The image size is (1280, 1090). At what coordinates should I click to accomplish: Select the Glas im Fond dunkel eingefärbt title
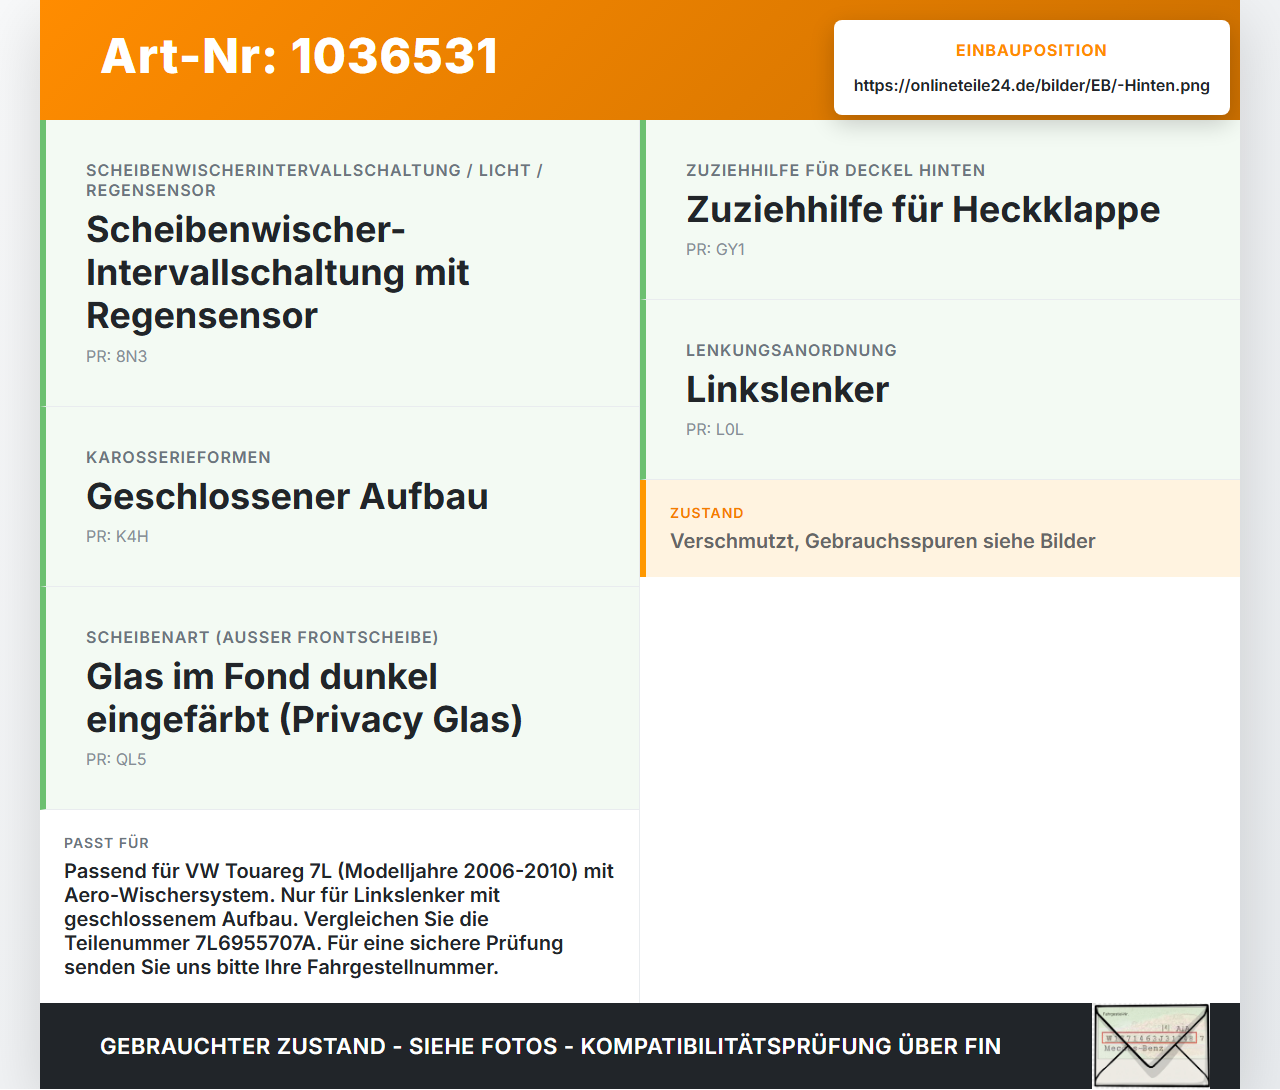[x=304, y=698]
